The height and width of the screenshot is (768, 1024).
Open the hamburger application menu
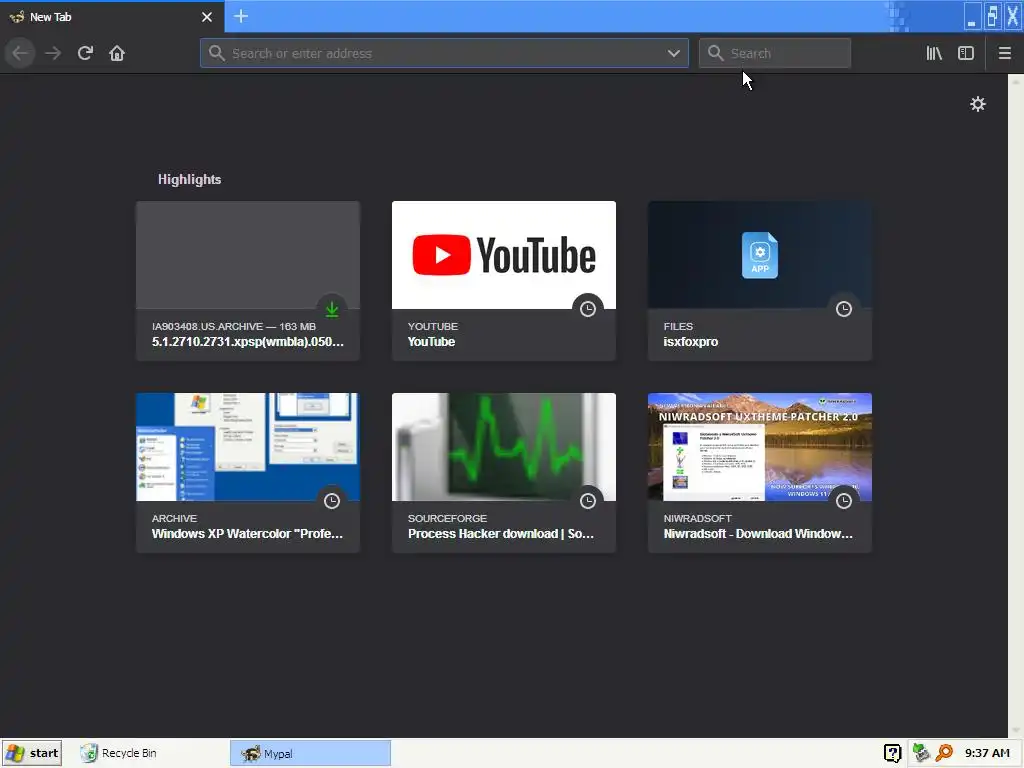pos(1004,53)
